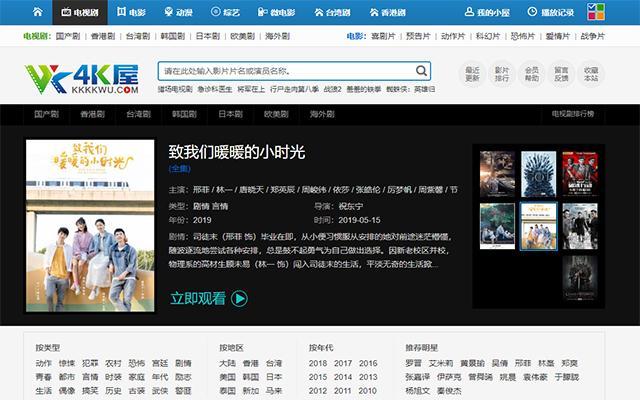Open 海外剧 in the black category bar

(x=322, y=114)
